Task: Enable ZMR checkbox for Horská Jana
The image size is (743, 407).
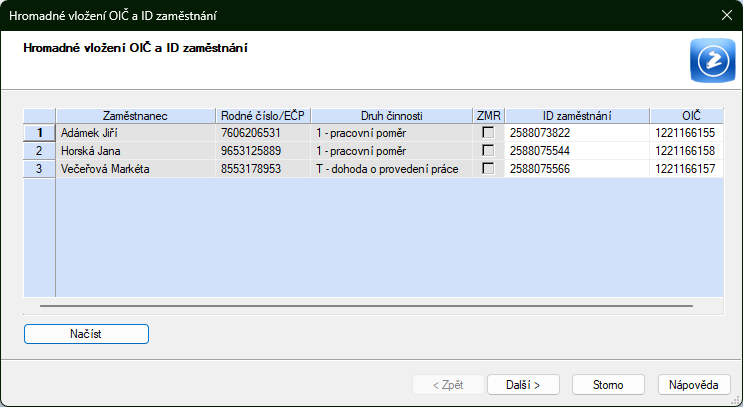Action: tap(488, 150)
